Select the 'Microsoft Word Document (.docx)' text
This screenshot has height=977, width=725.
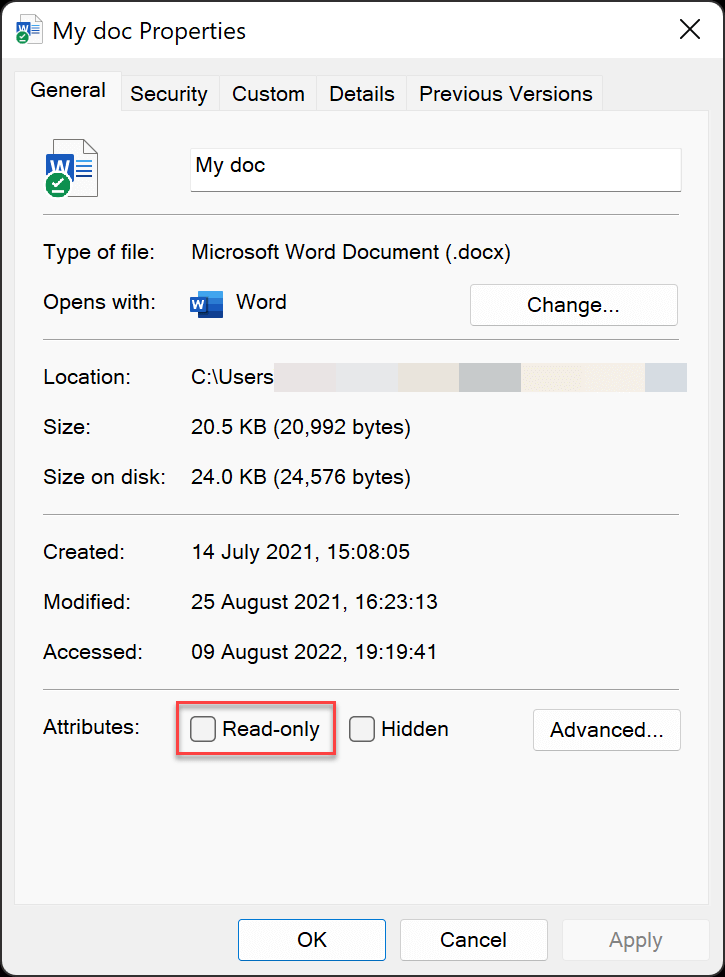pyautogui.click(x=351, y=252)
